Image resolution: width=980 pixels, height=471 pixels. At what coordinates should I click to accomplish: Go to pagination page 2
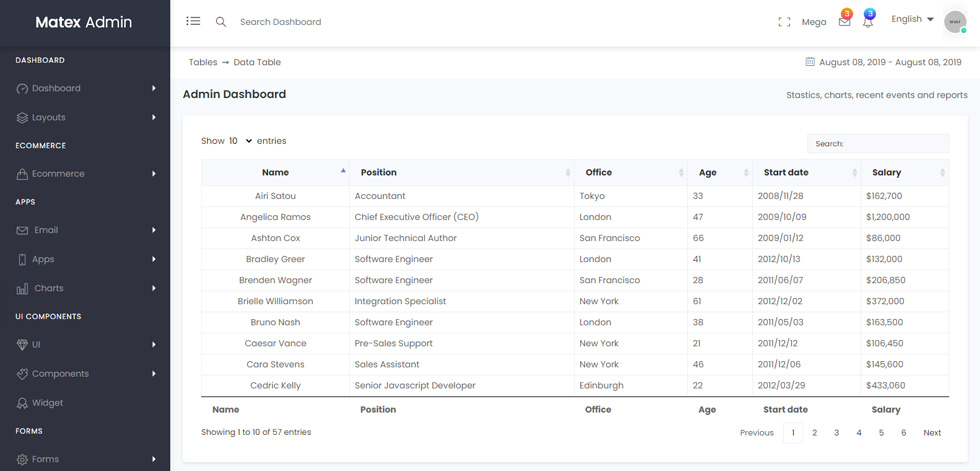(x=814, y=432)
